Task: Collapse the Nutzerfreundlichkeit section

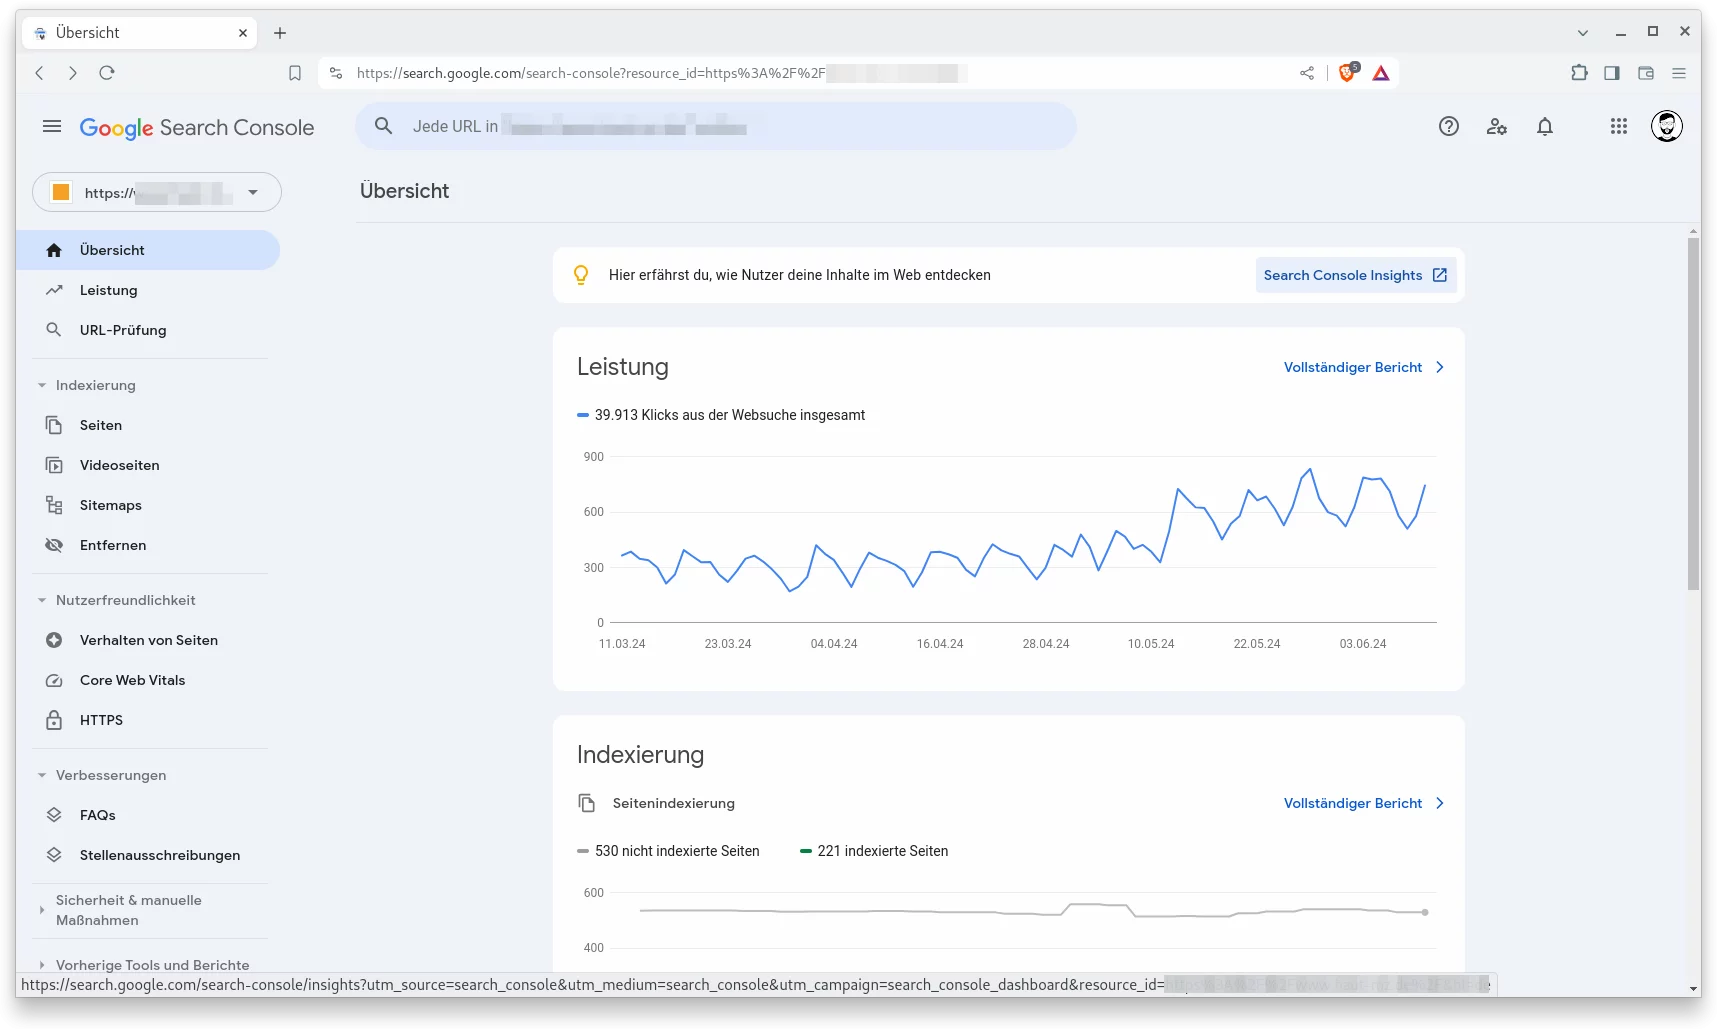Action: pos(42,600)
